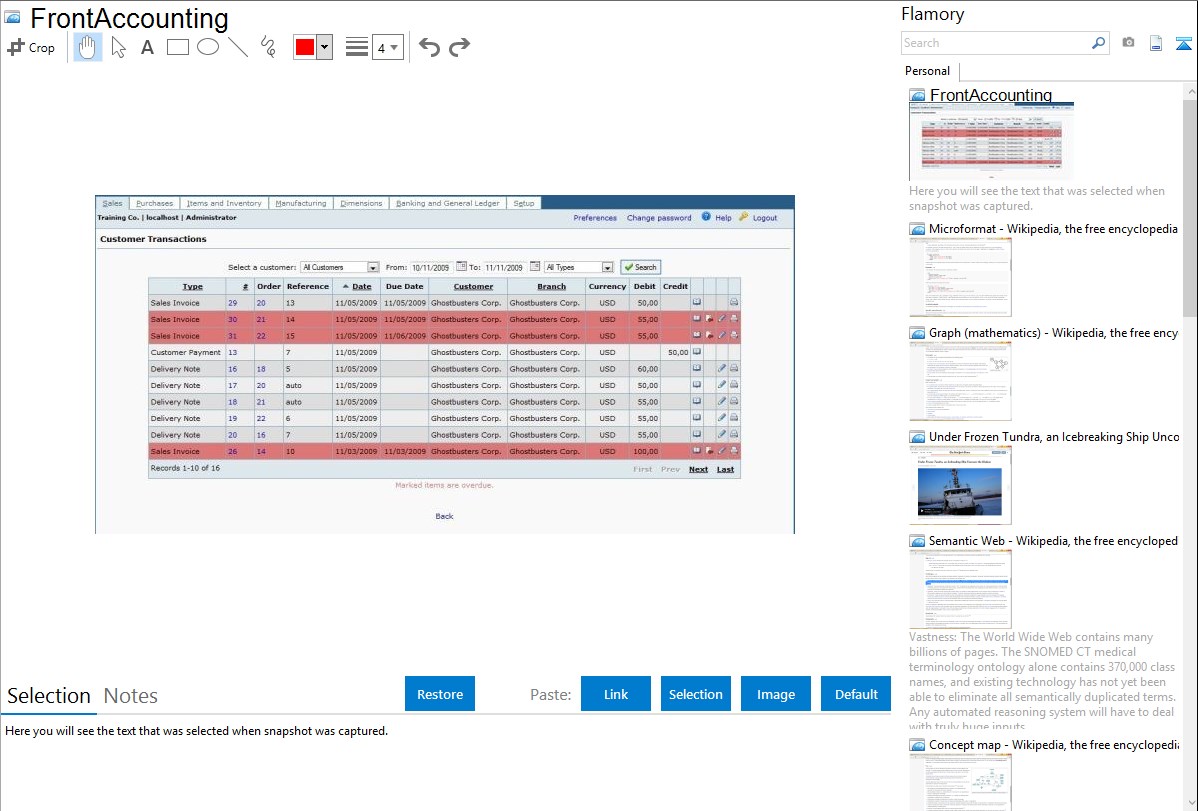Click FrontAccounting title icon at top left
Image resolution: width=1198 pixels, height=811 pixels.
click(x=13, y=17)
